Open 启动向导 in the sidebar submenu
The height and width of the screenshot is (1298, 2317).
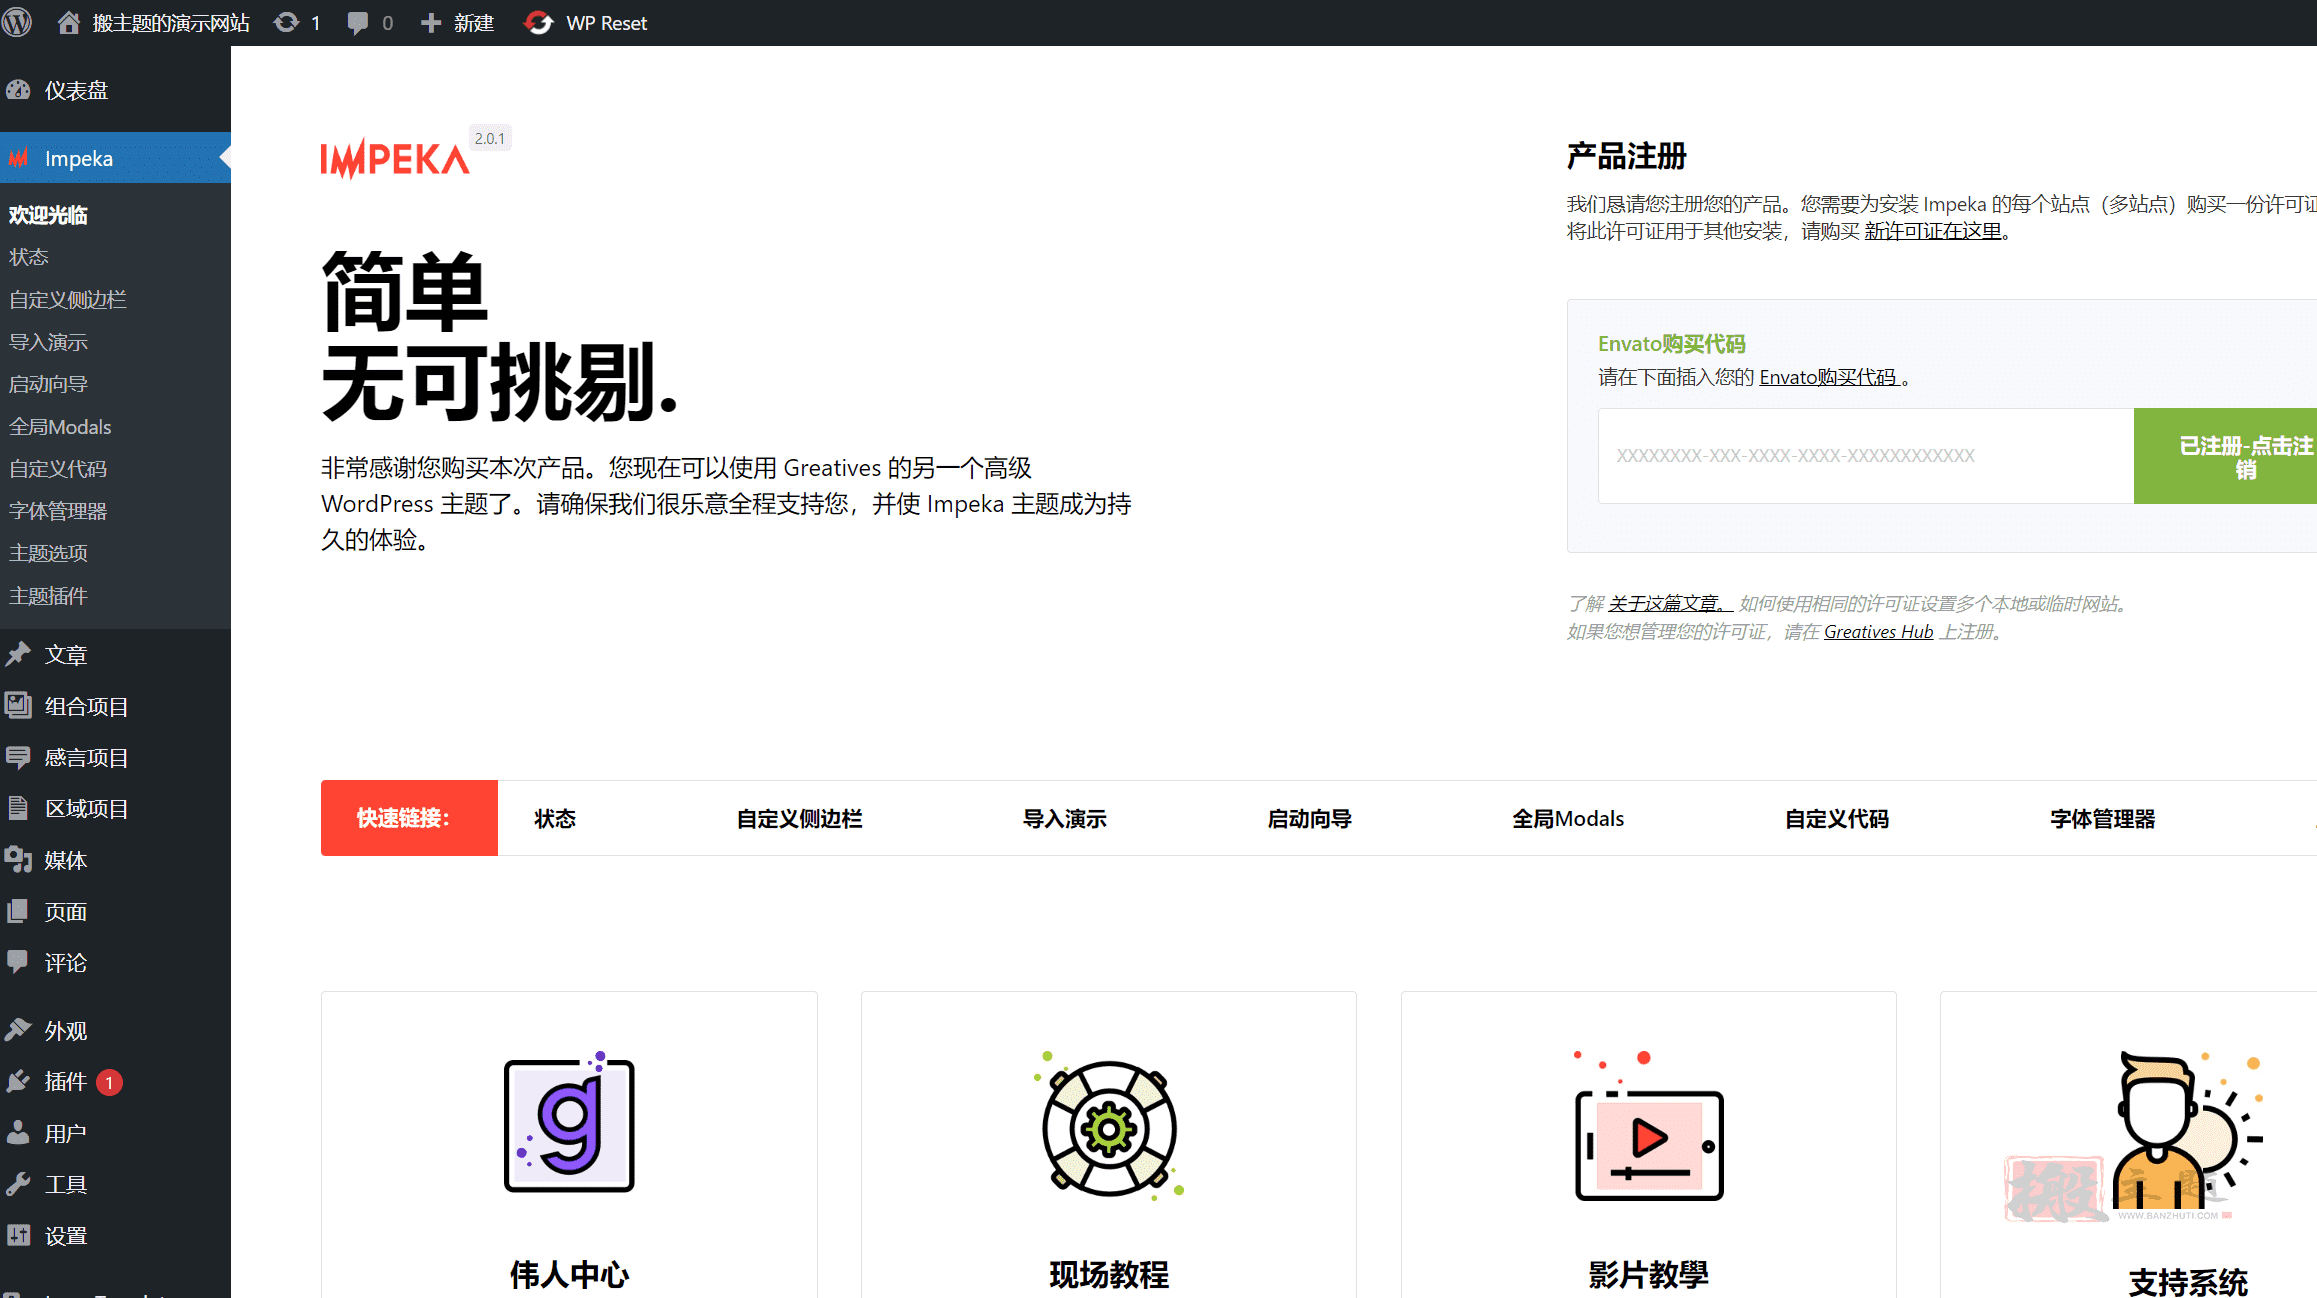48,384
